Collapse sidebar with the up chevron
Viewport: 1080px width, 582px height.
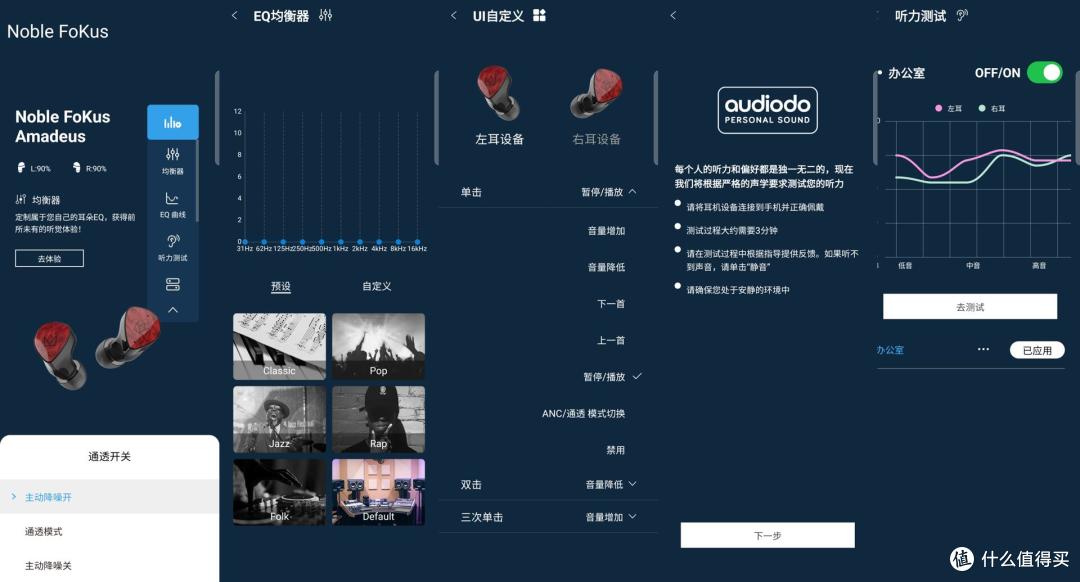[x=172, y=310]
